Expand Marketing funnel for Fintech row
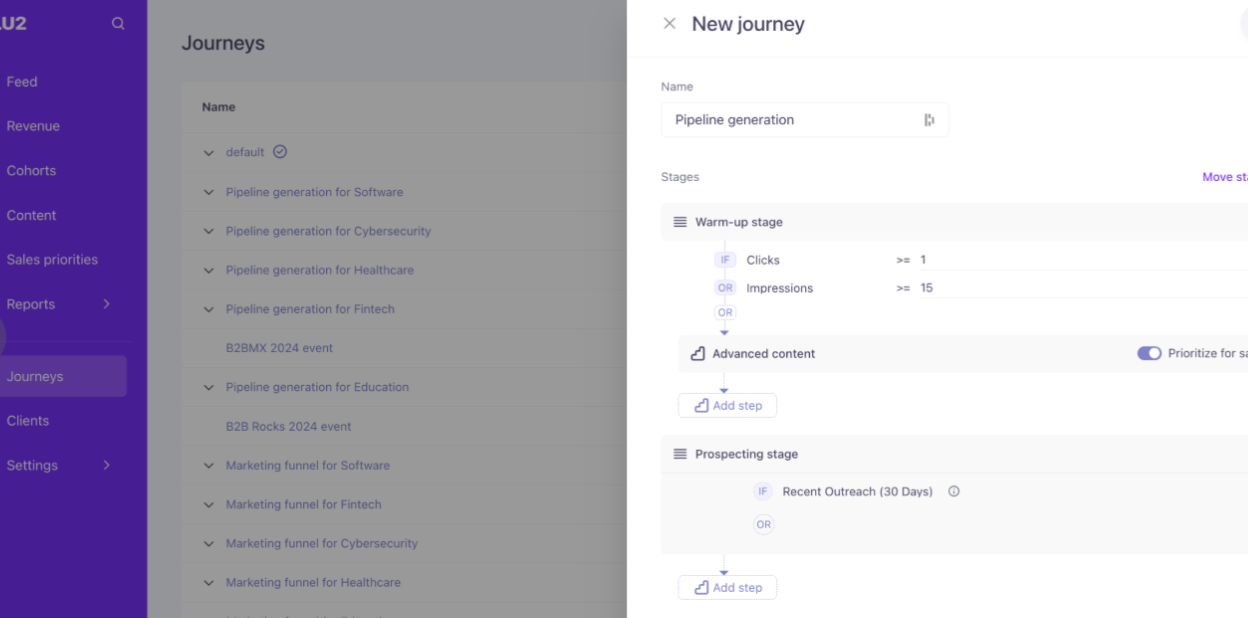Viewport: 1248px width, 618px height. (x=209, y=505)
